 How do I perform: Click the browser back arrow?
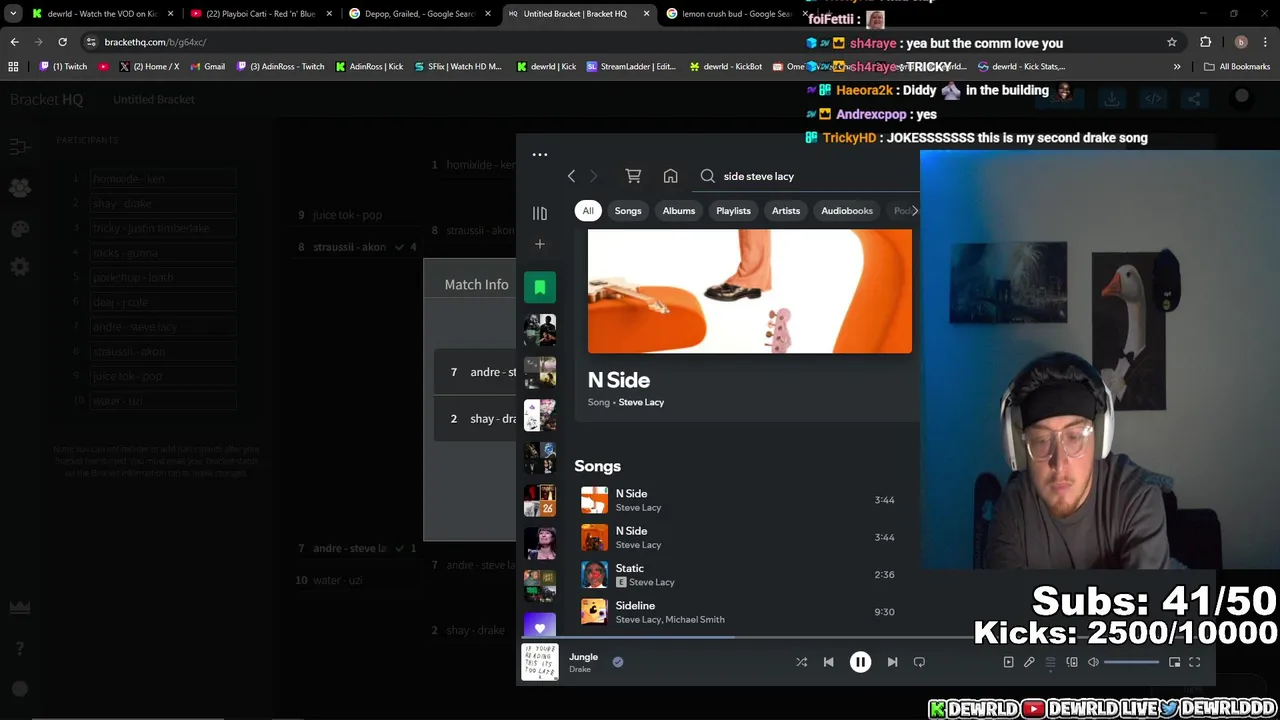14,42
